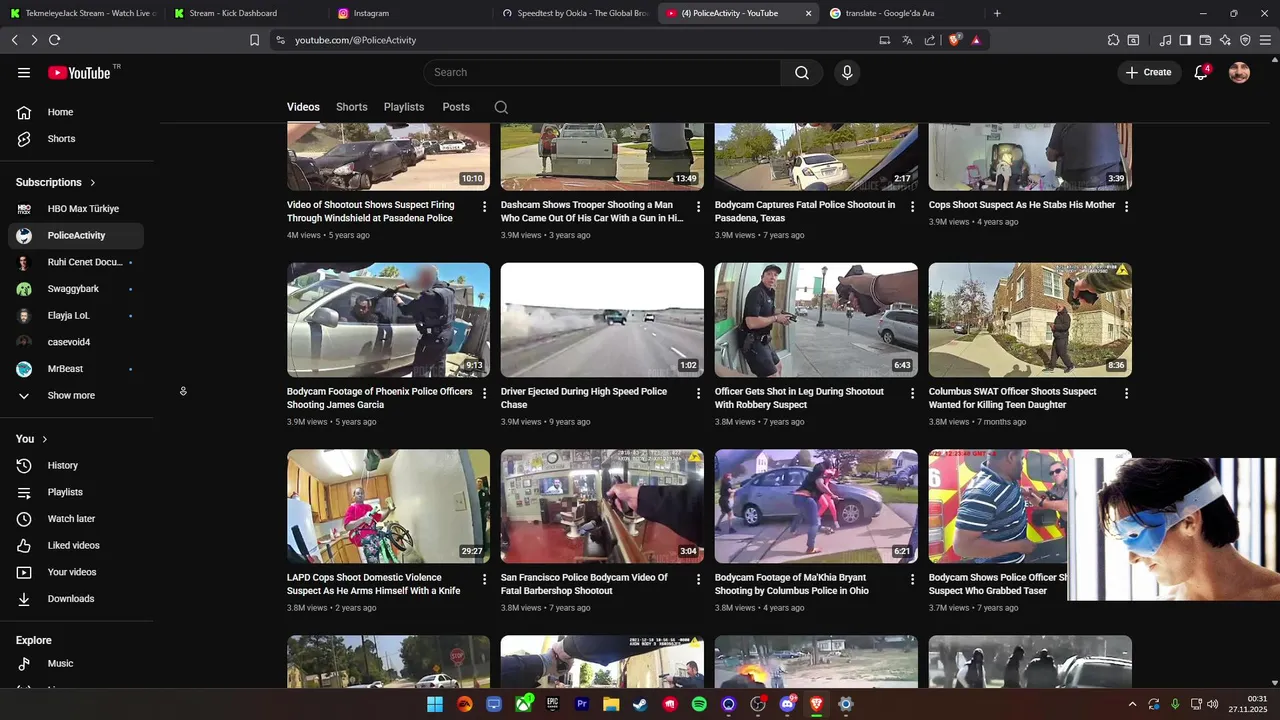Open more options for Cops Shoot Suspect Stabs Mother
Viewport: 1280px width, 720px height.
[1127, 207]
